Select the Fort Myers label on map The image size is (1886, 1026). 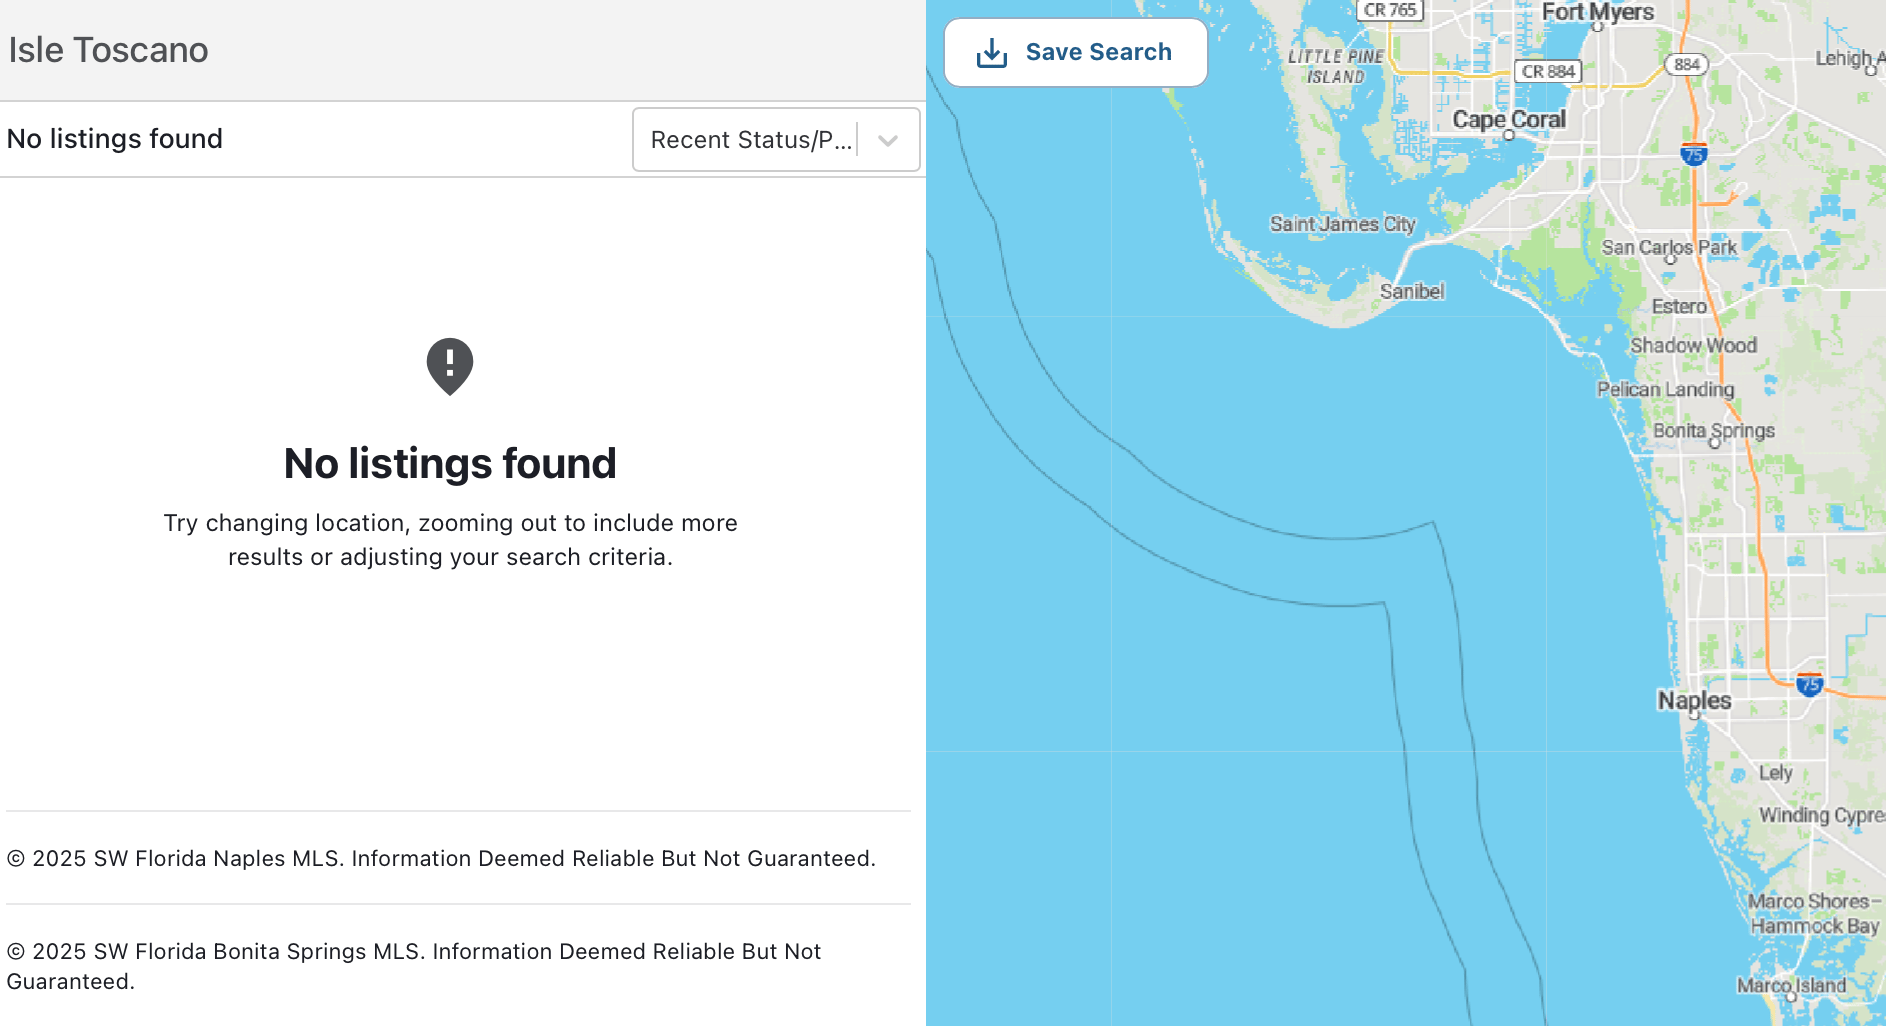pyautogui.click(x=1597, y=12)
